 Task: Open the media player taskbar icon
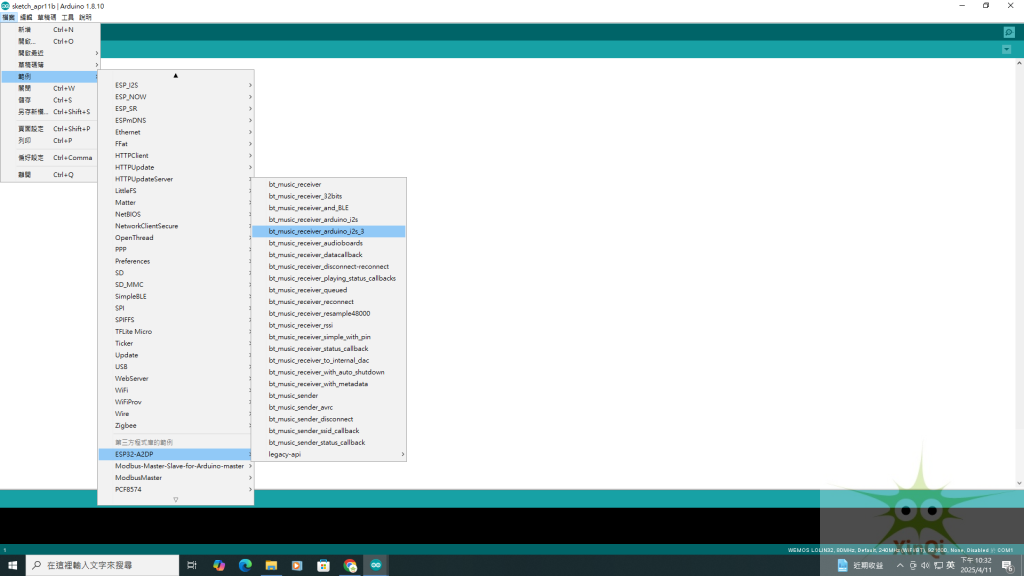tap(297, 565)
